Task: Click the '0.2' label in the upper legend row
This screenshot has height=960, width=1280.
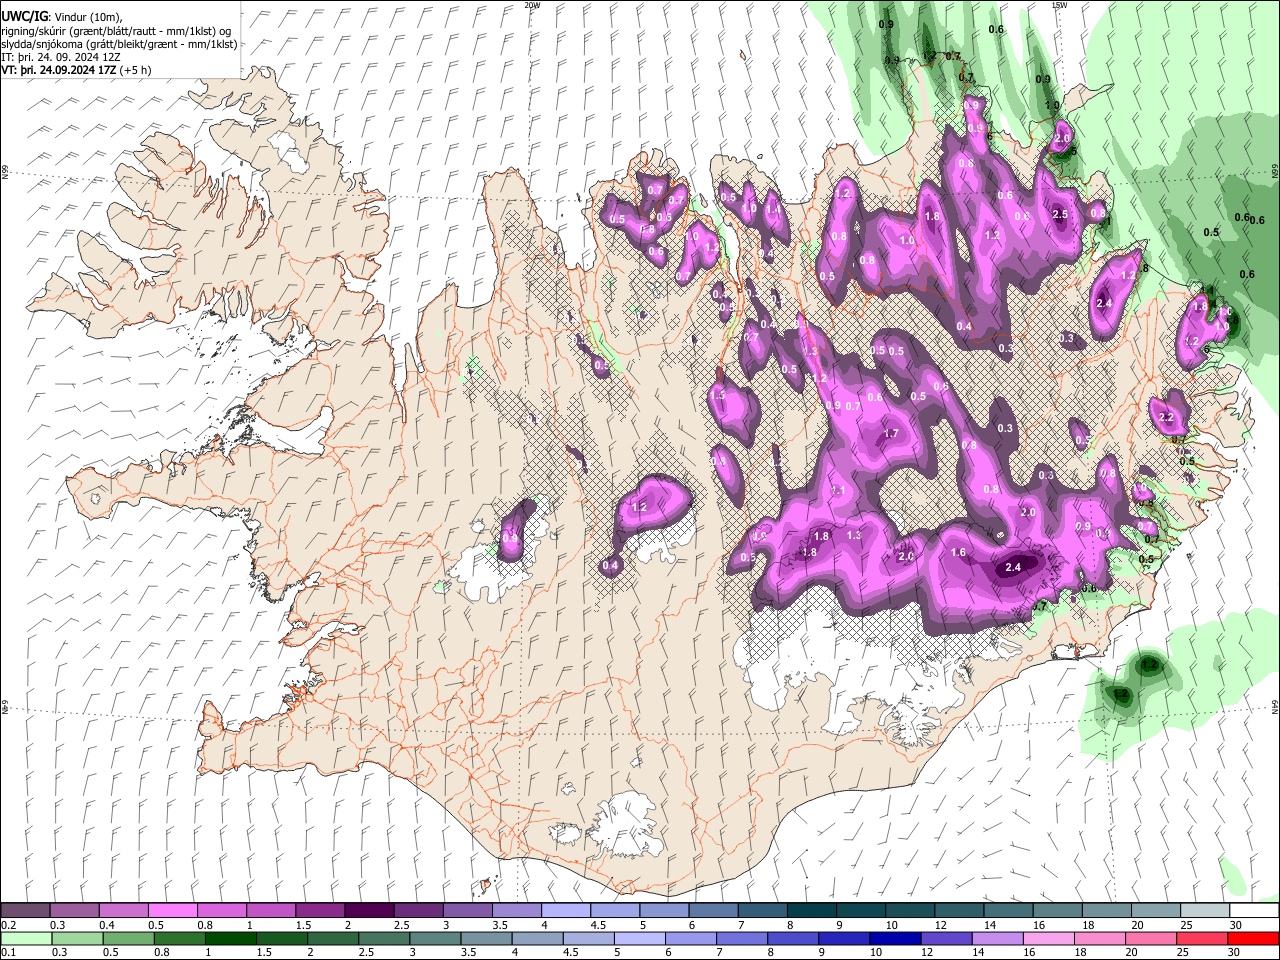Action: click(8, 925)
